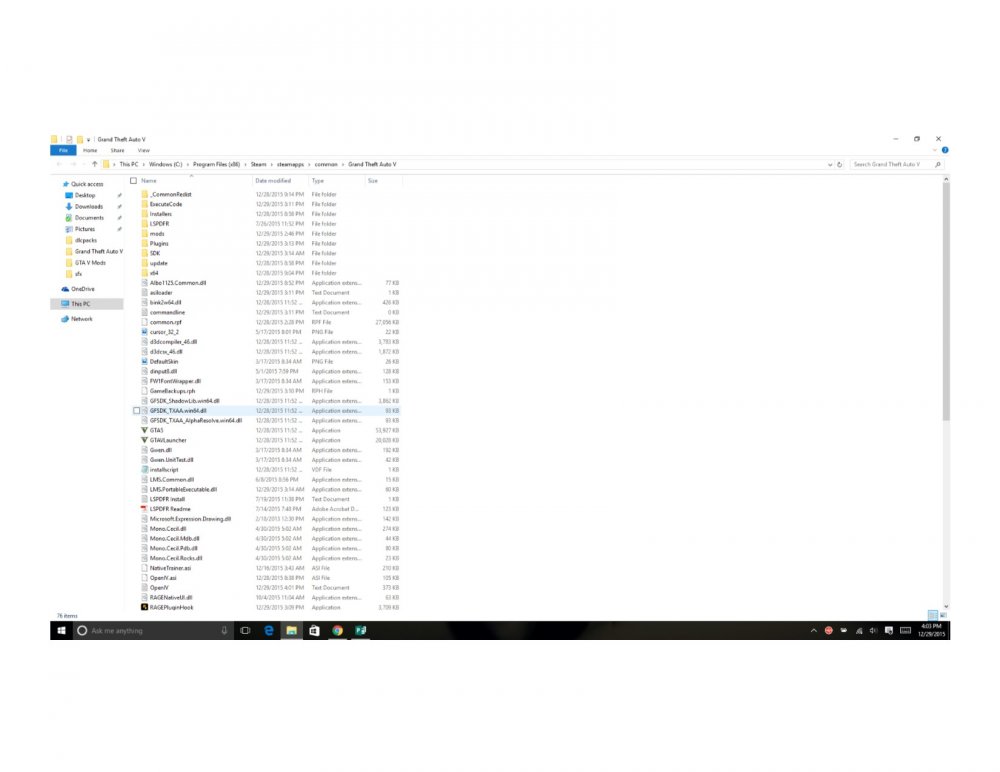The width and height of the screenshot is (1000, 772).
Task: Click the Up one level arrow
Action: pyautogui.click(x=94, y=165)
